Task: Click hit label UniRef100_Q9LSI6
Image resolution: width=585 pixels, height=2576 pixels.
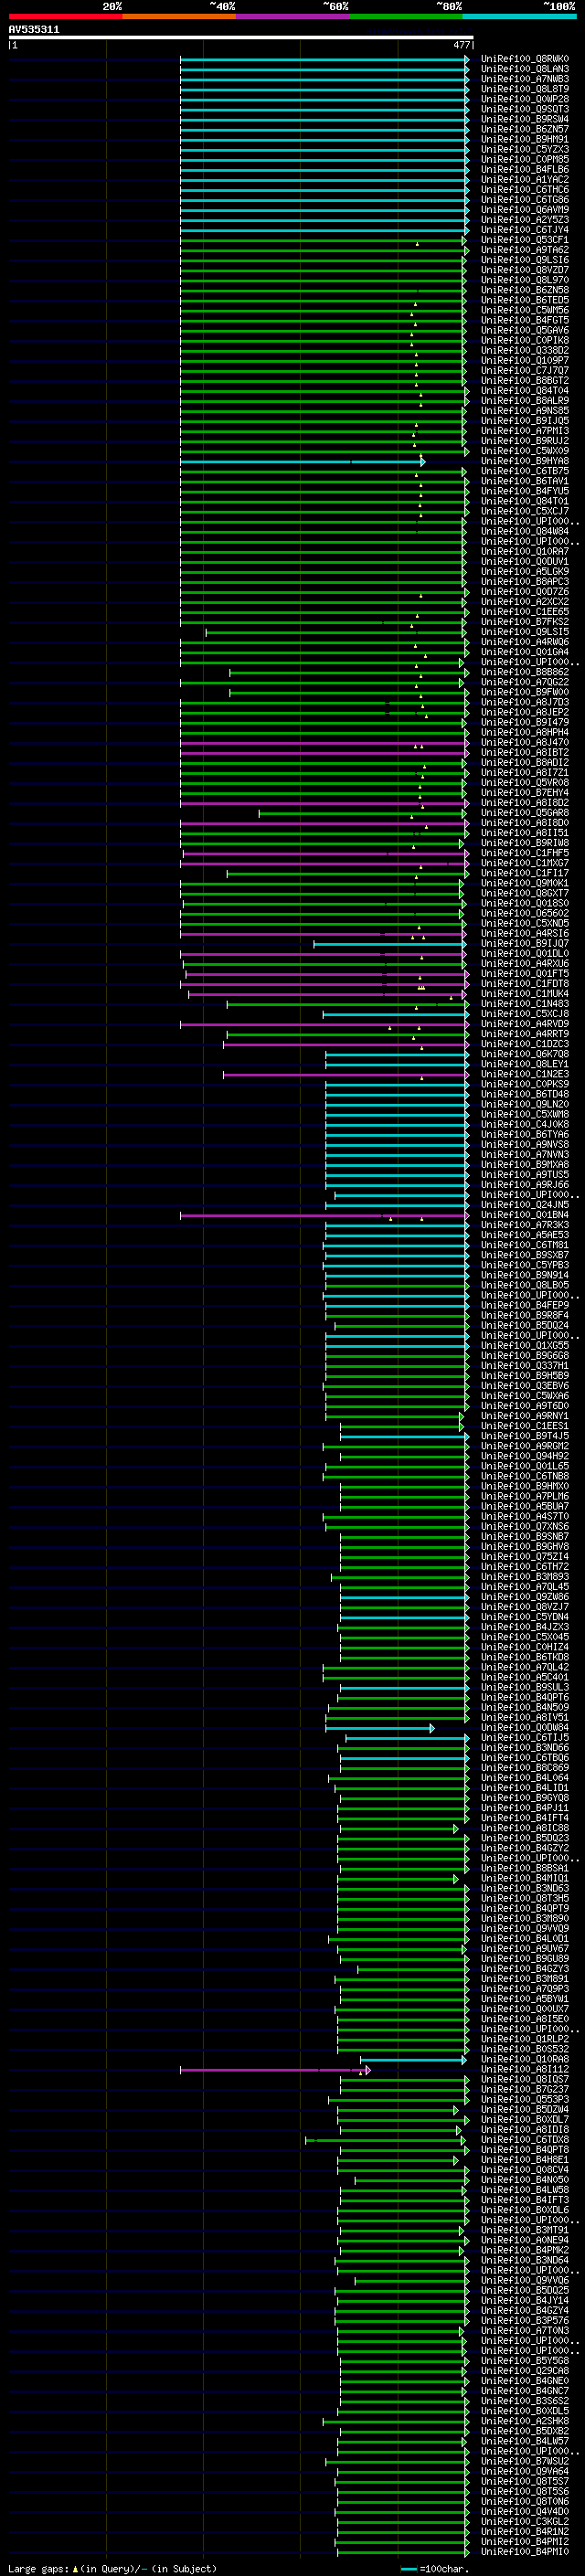Action: (524, 260)
